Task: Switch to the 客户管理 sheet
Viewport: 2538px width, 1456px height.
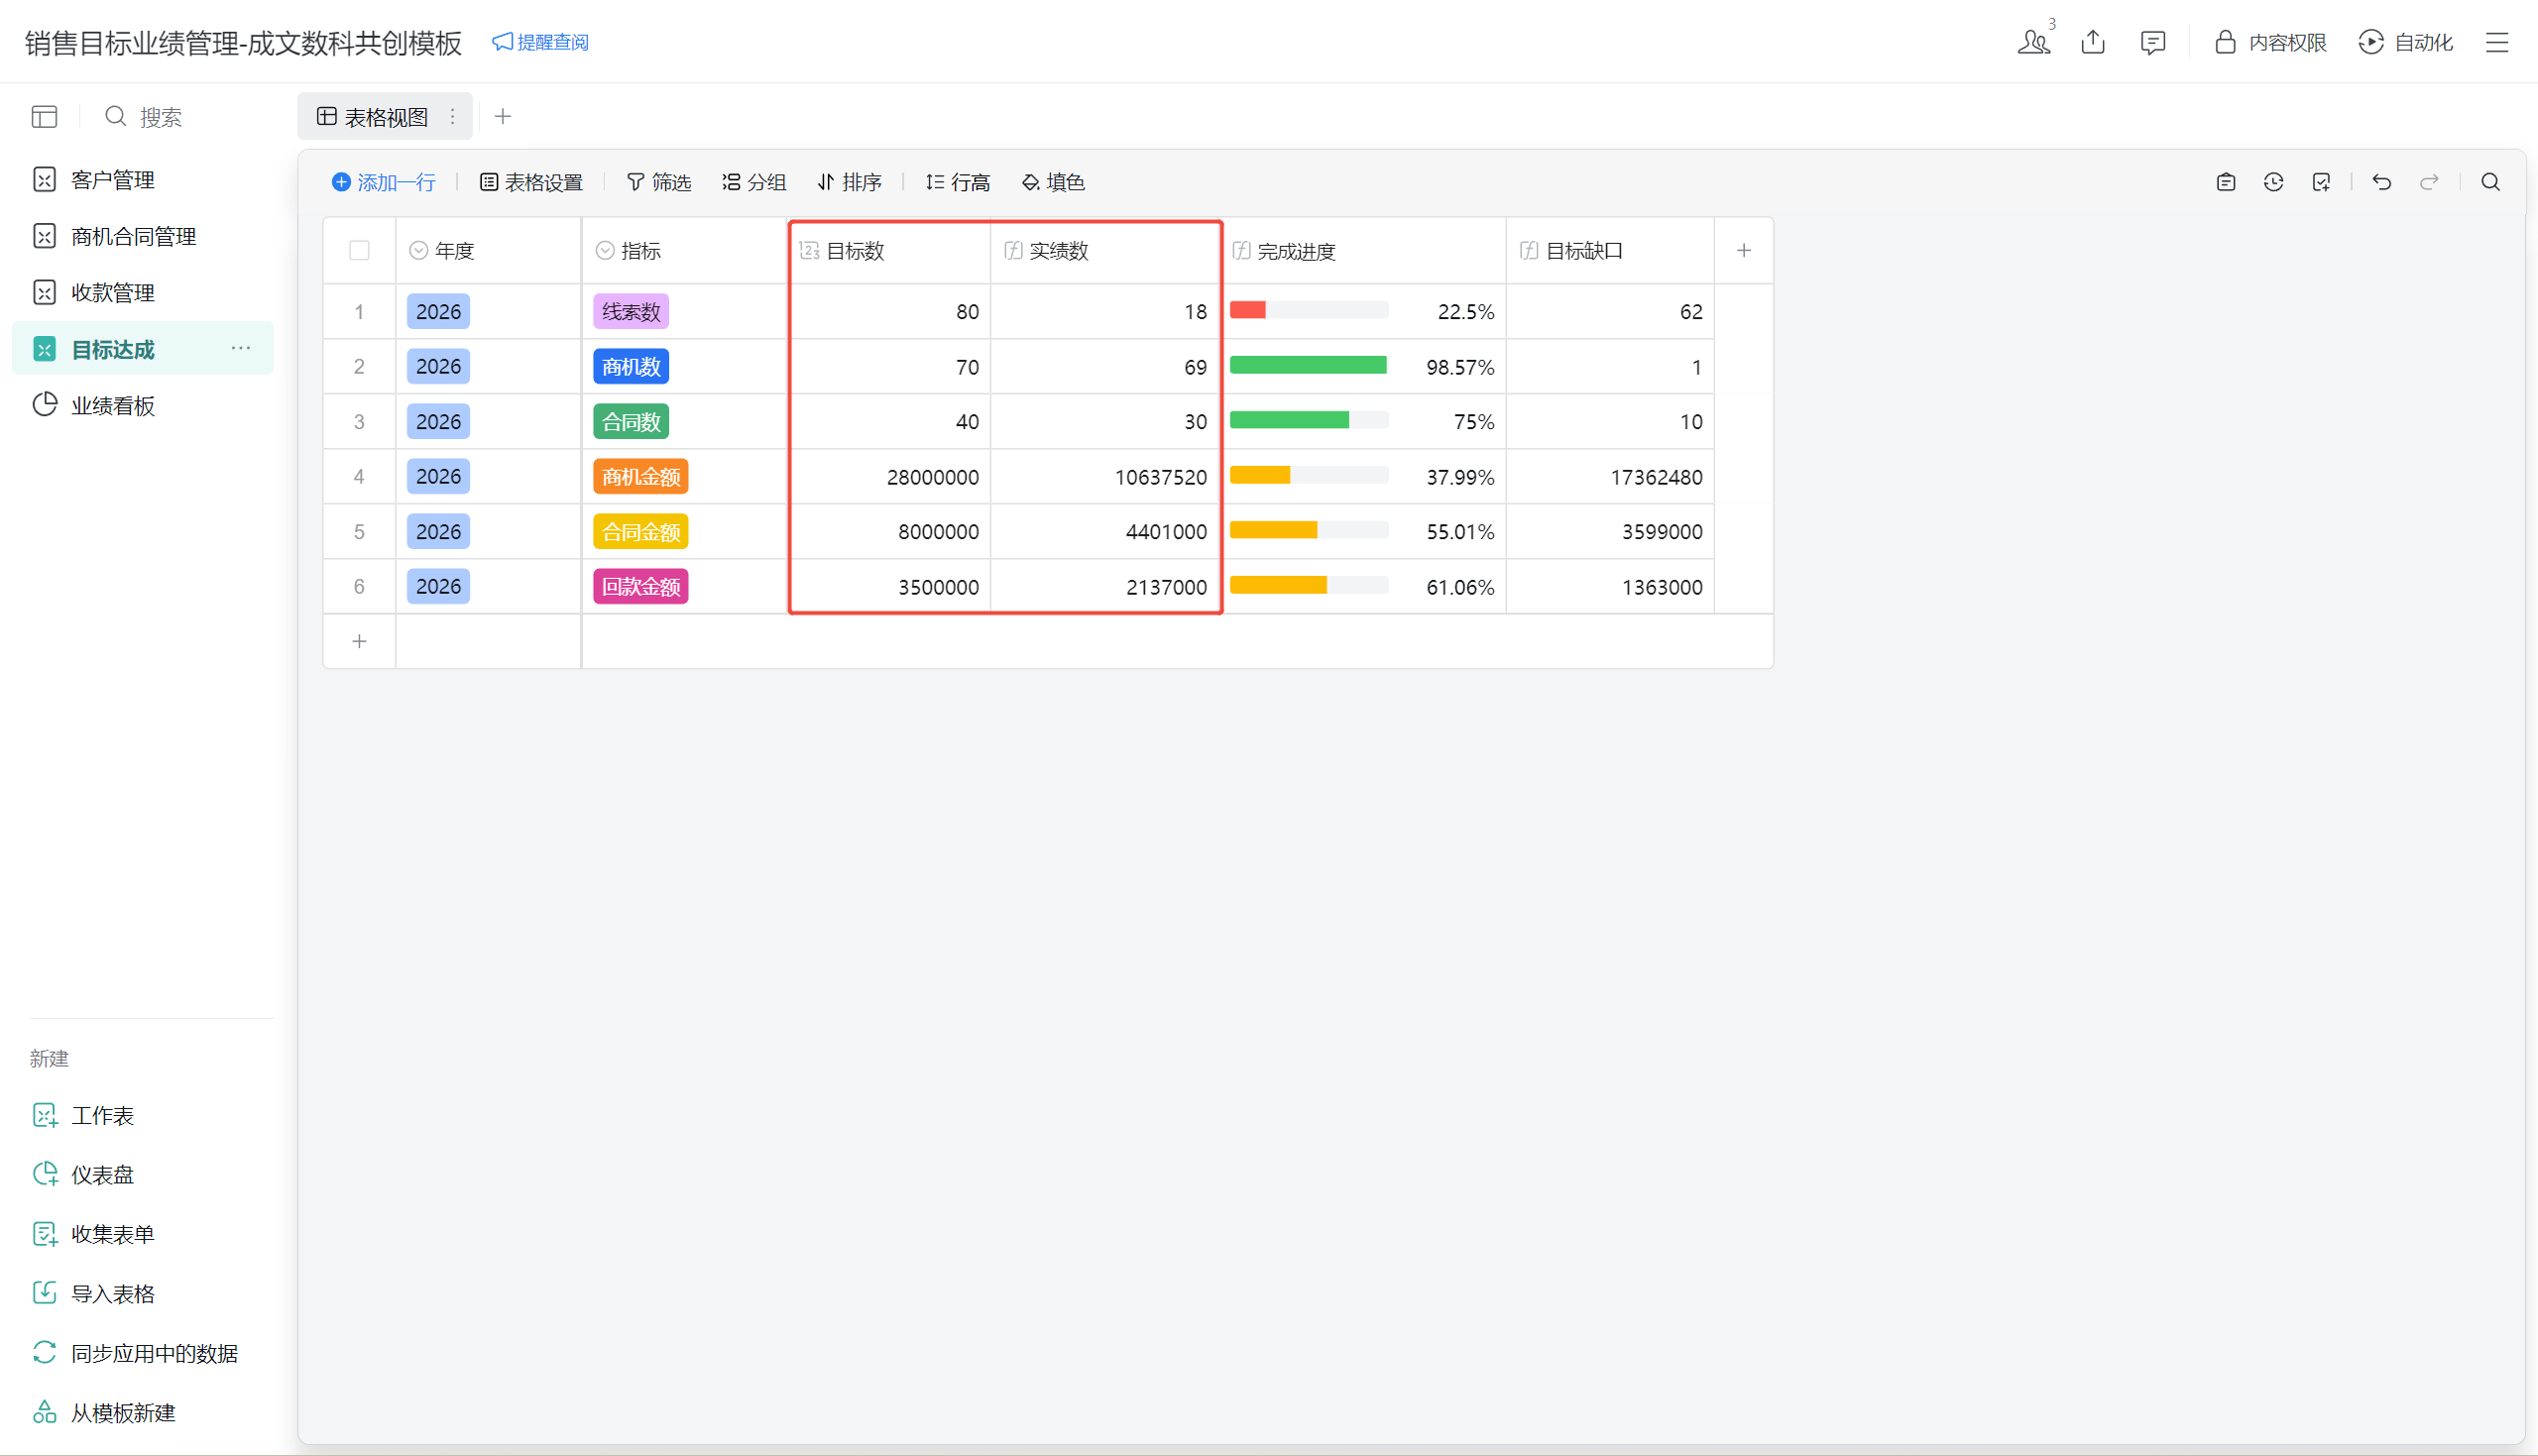Action: pyautogui.click(x=112, y=180)
